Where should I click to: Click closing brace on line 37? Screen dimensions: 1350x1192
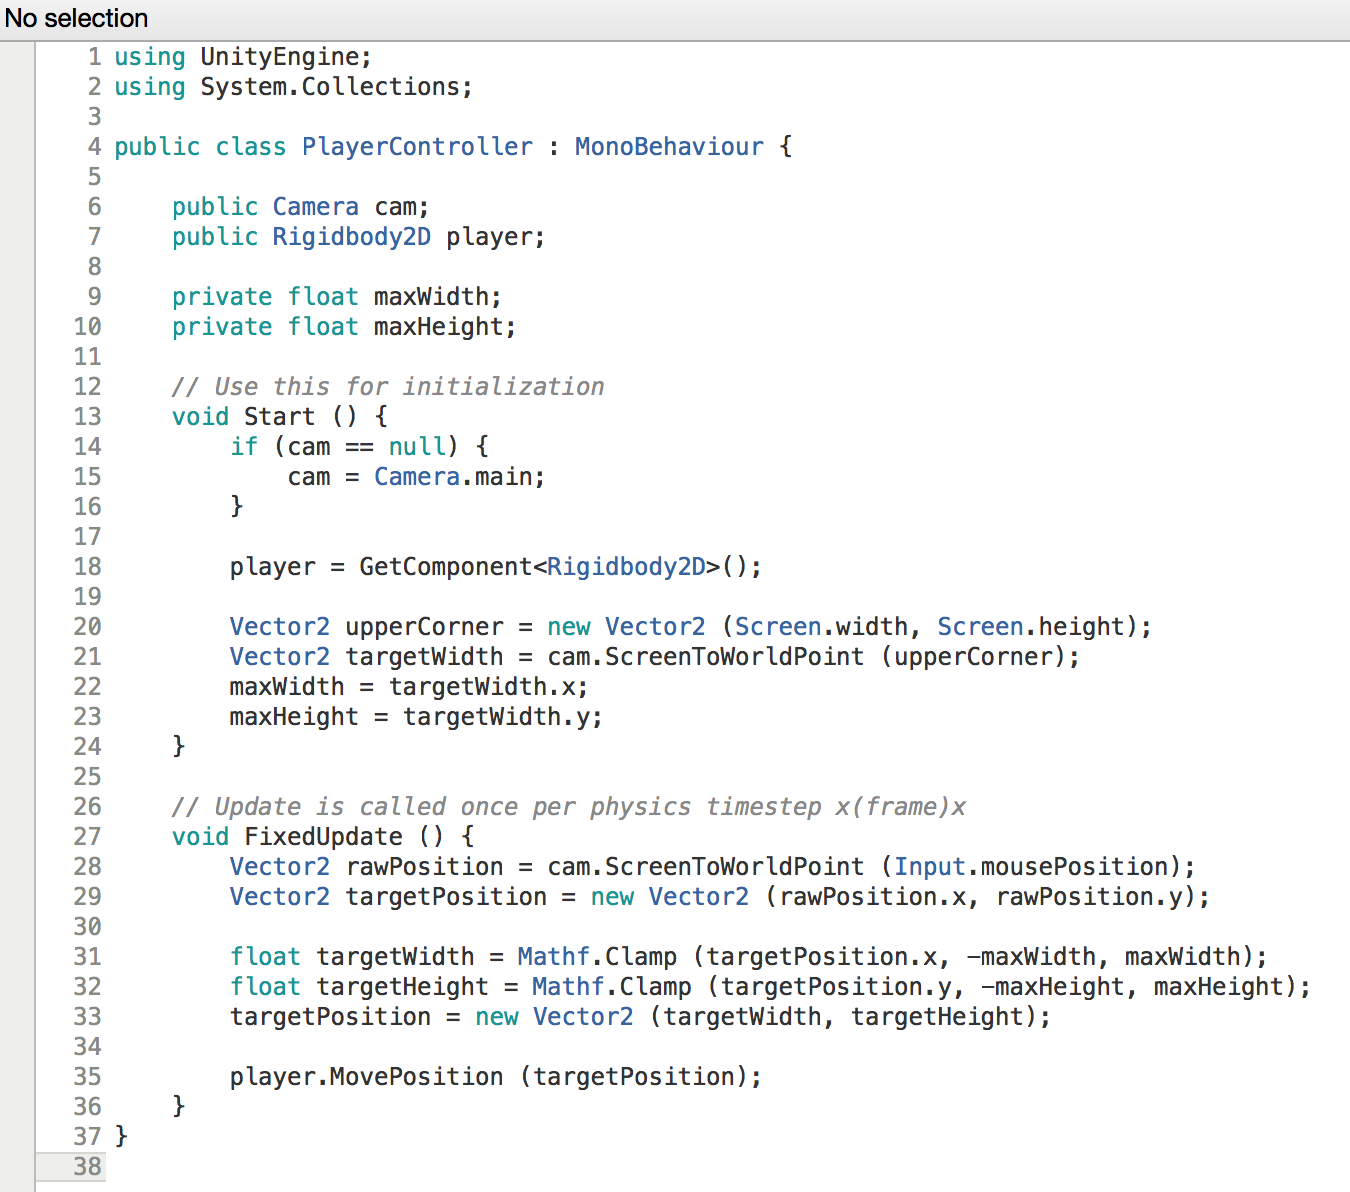121,1137
